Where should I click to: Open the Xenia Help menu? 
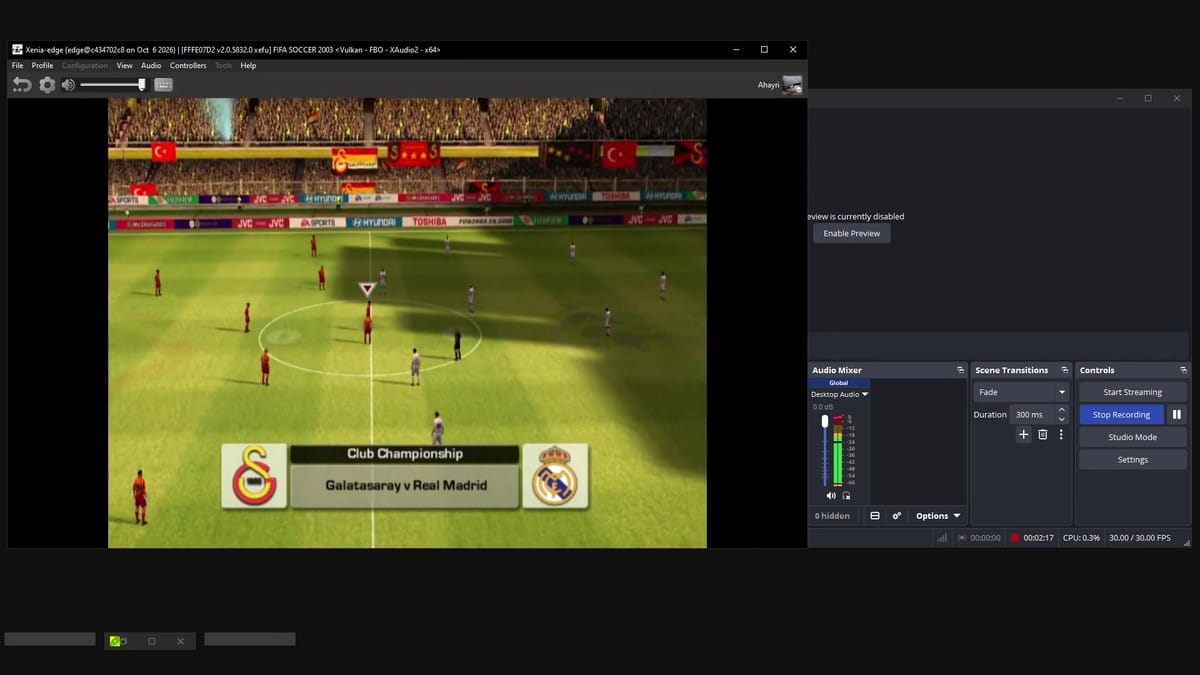pos(248,66)
